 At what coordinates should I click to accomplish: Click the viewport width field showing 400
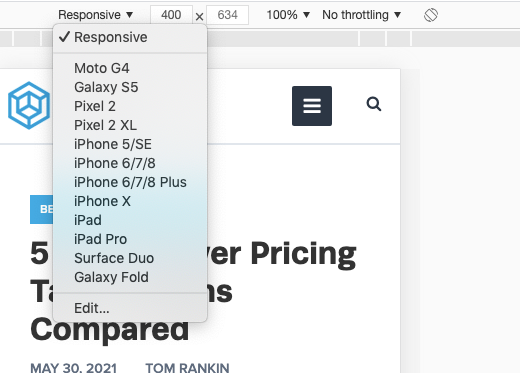pyautogui.click(x=171, y=15)
